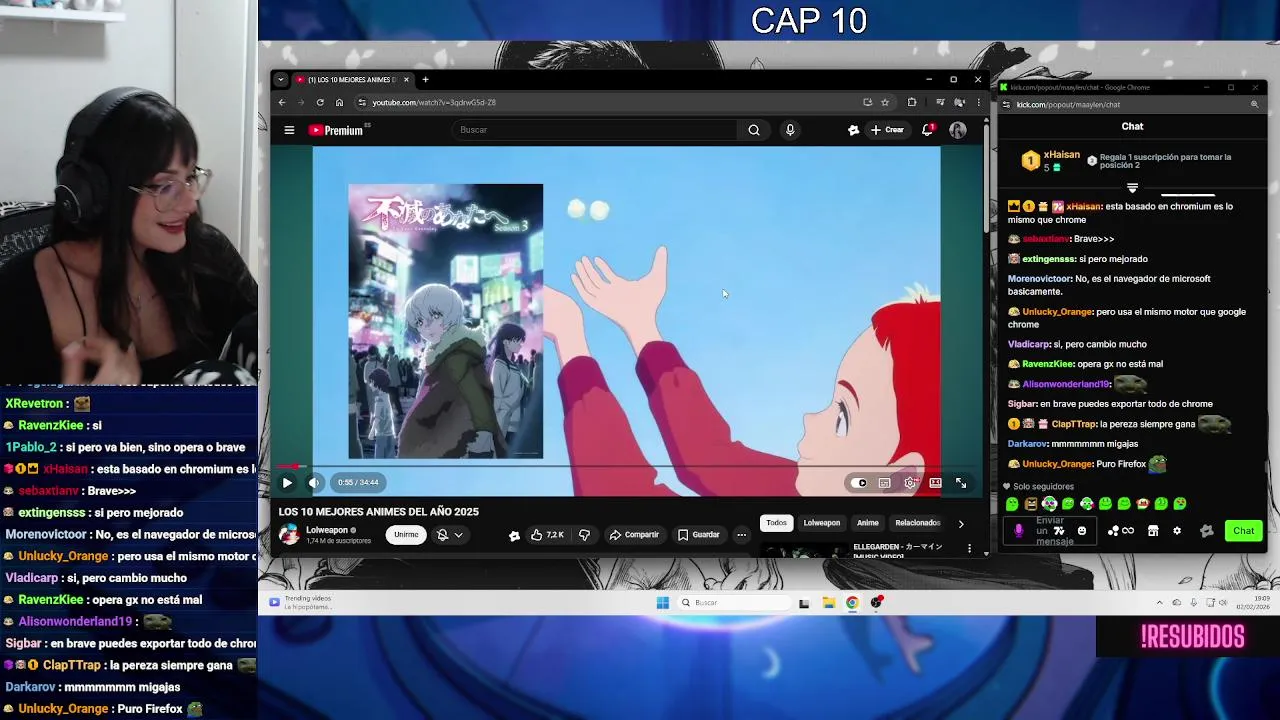Focus the Enviar un mensaje field
Screen dimensions: 1280x720
(x=1050, y=531)
